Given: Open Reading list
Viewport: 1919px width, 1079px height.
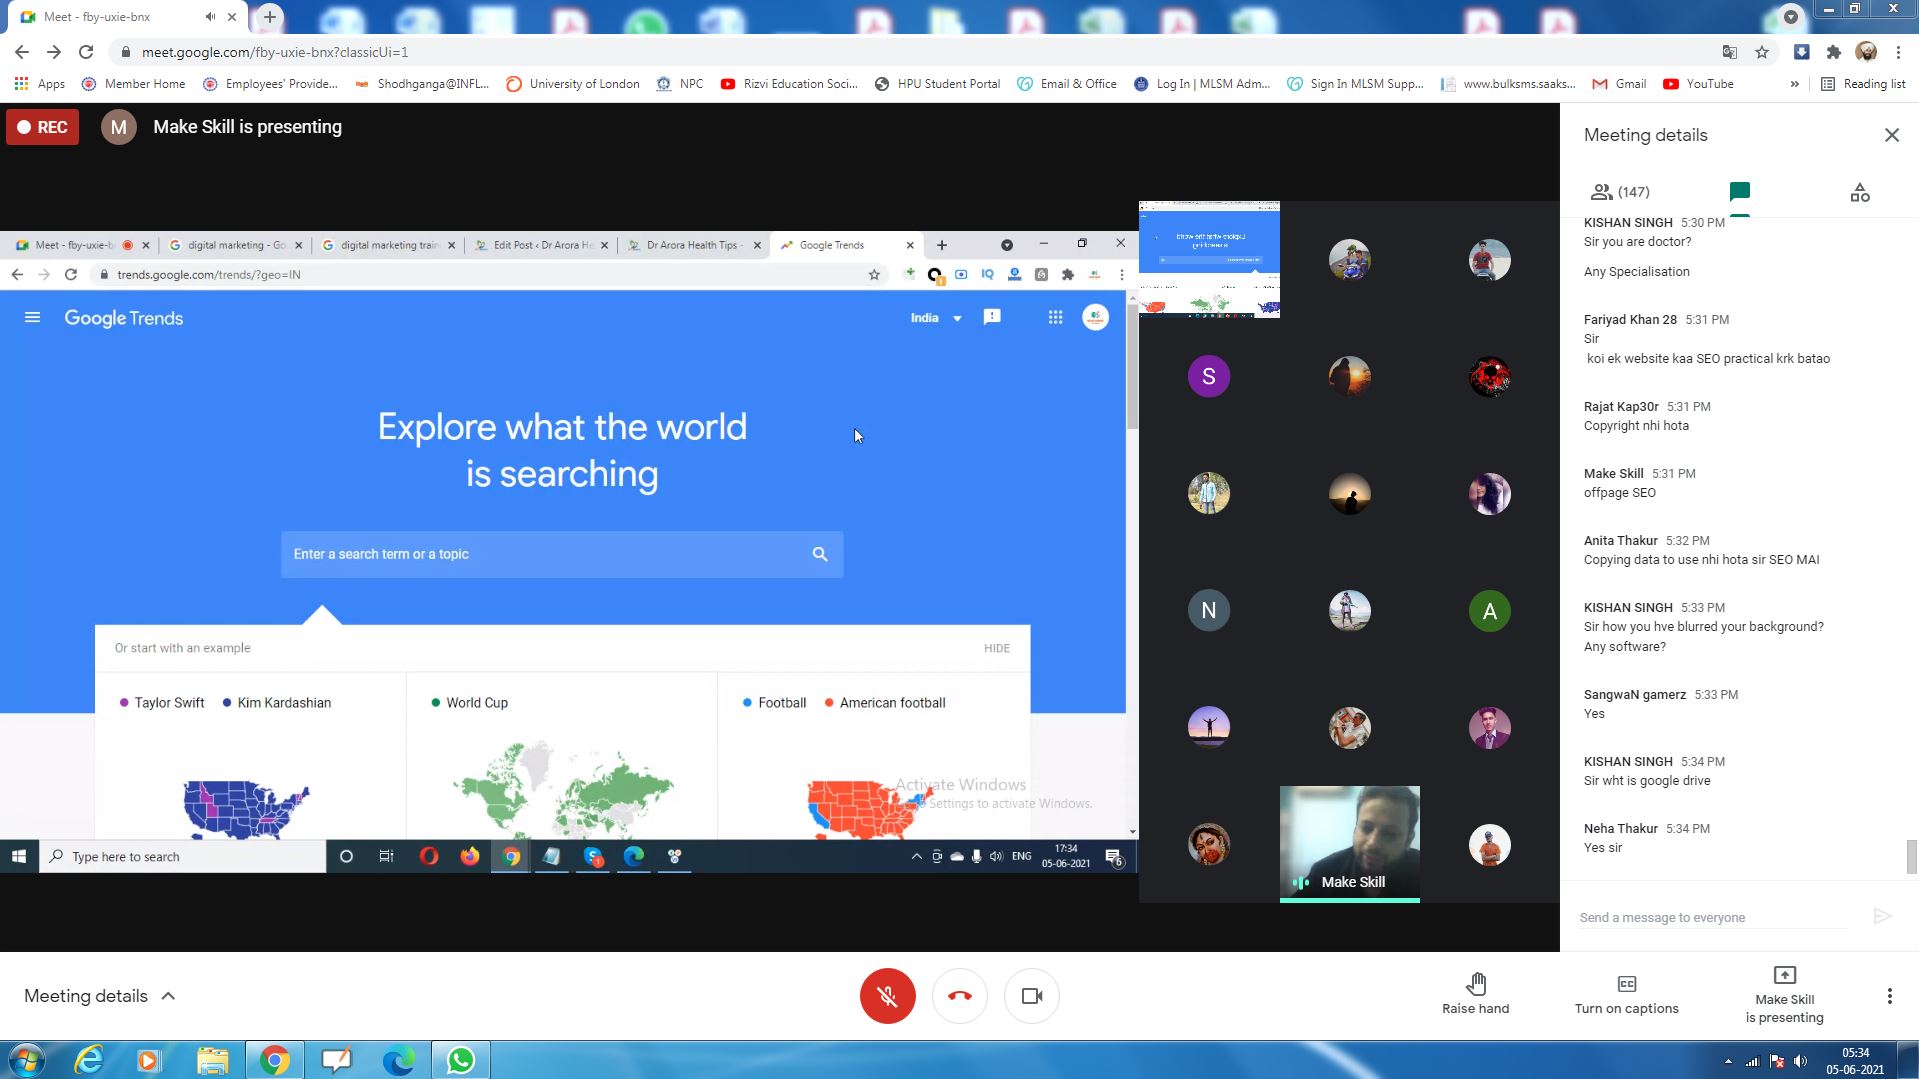Looking at the screenshot, I should (1863, 84).
